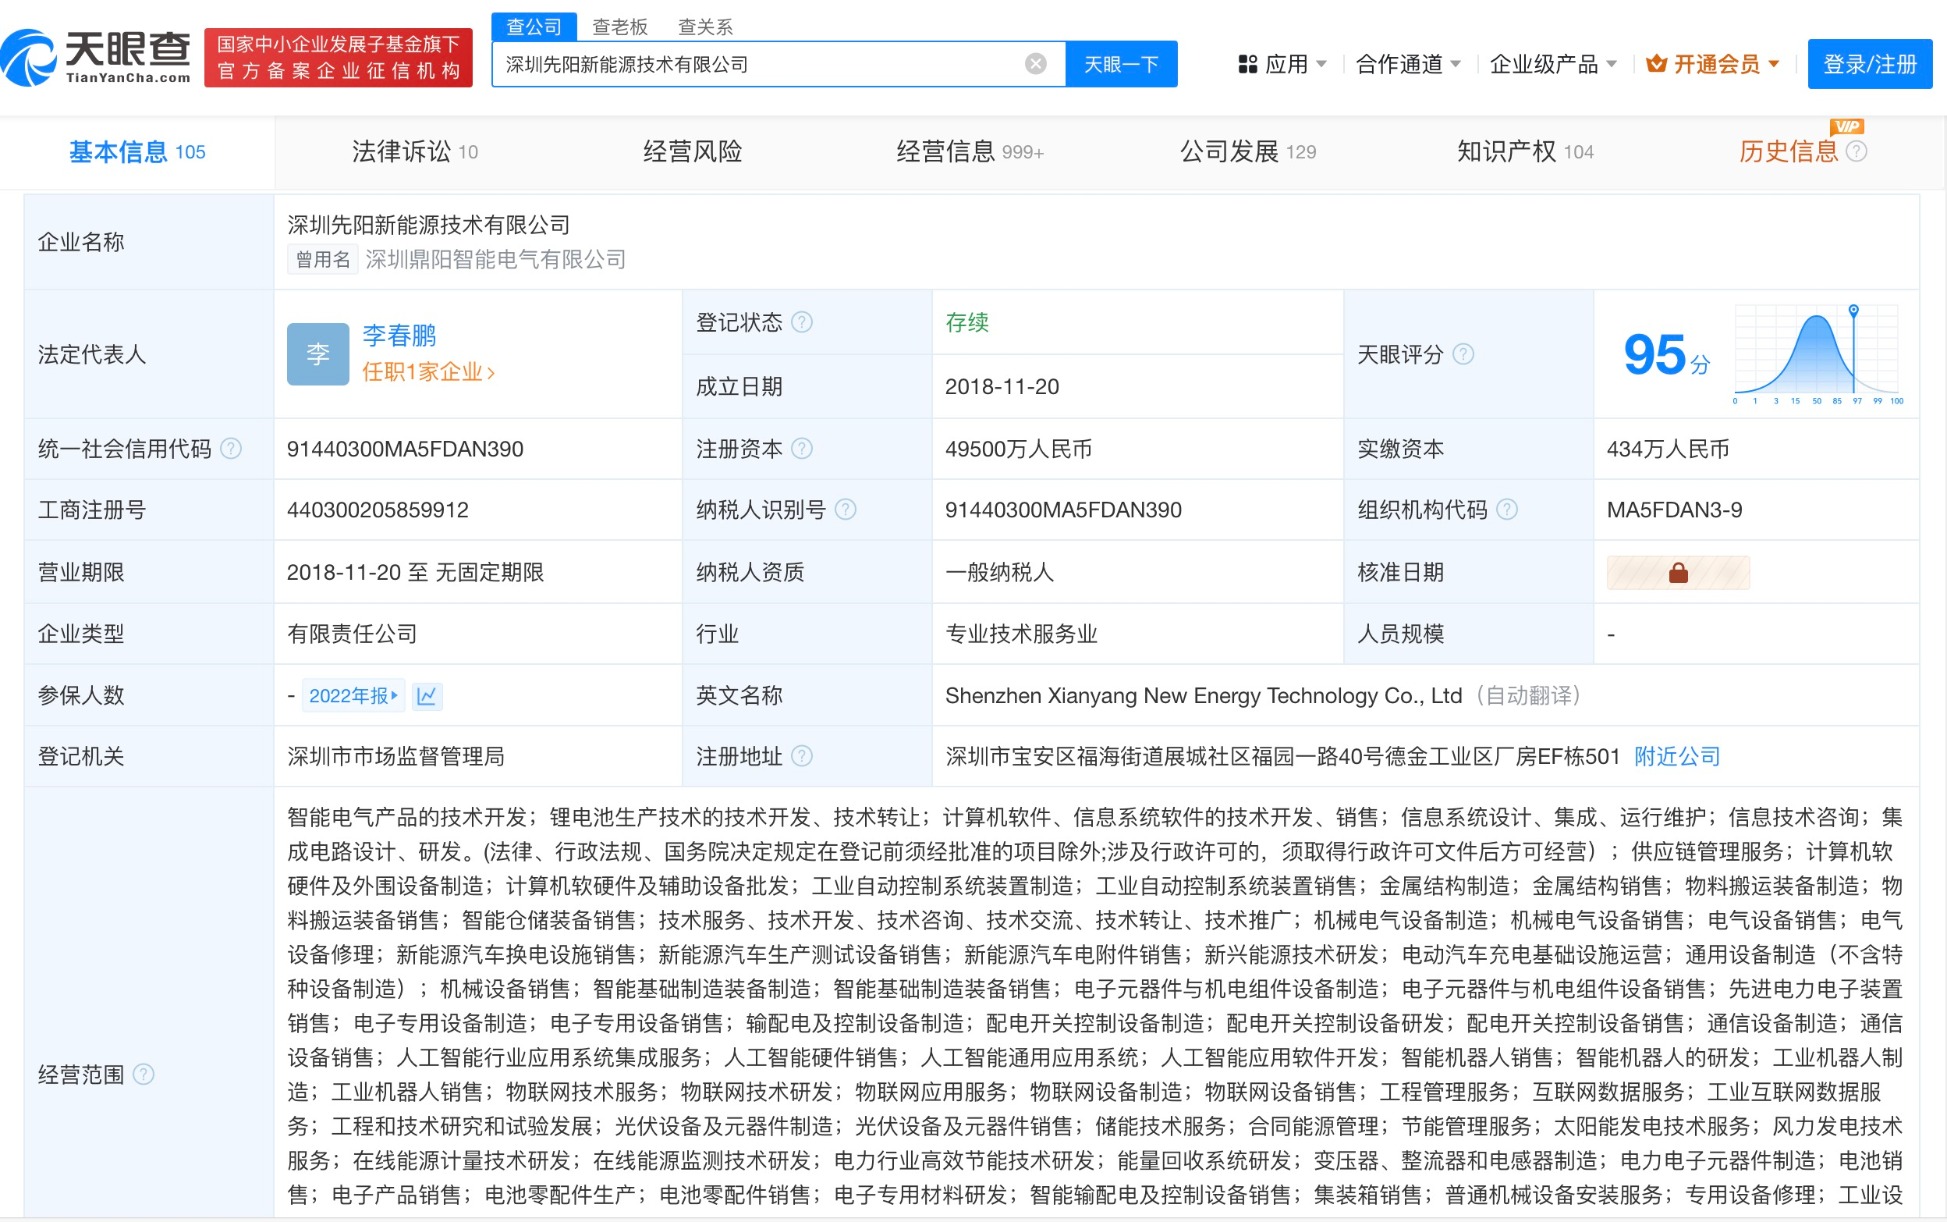Switch to the 查关系 search tab
The width and height of the screenshot is (1947, 1222).
click(x=705, y=27)
